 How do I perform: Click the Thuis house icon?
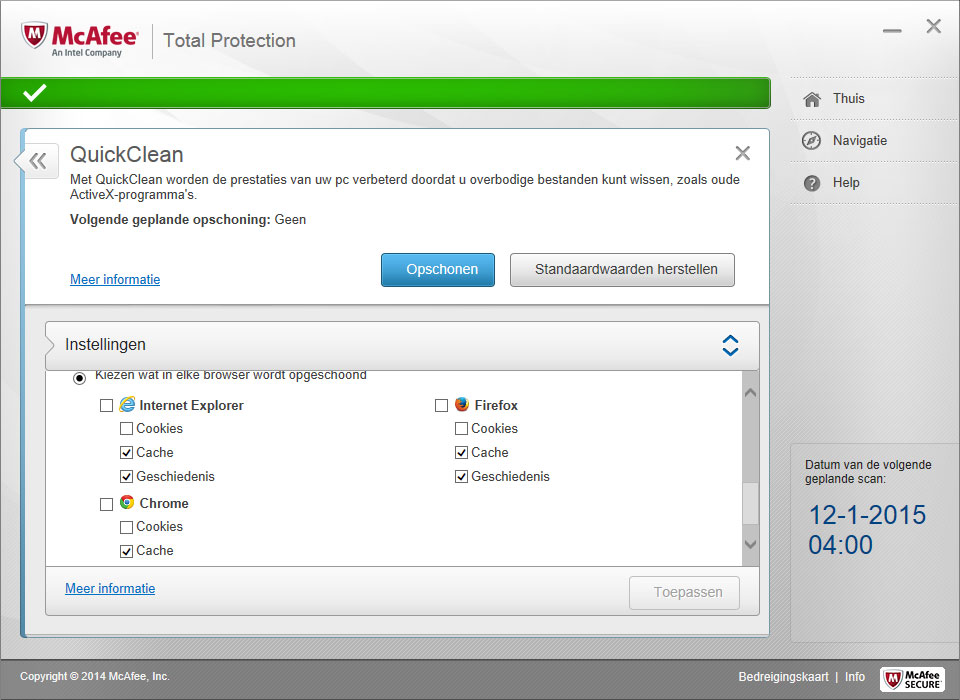click(812, 99)
